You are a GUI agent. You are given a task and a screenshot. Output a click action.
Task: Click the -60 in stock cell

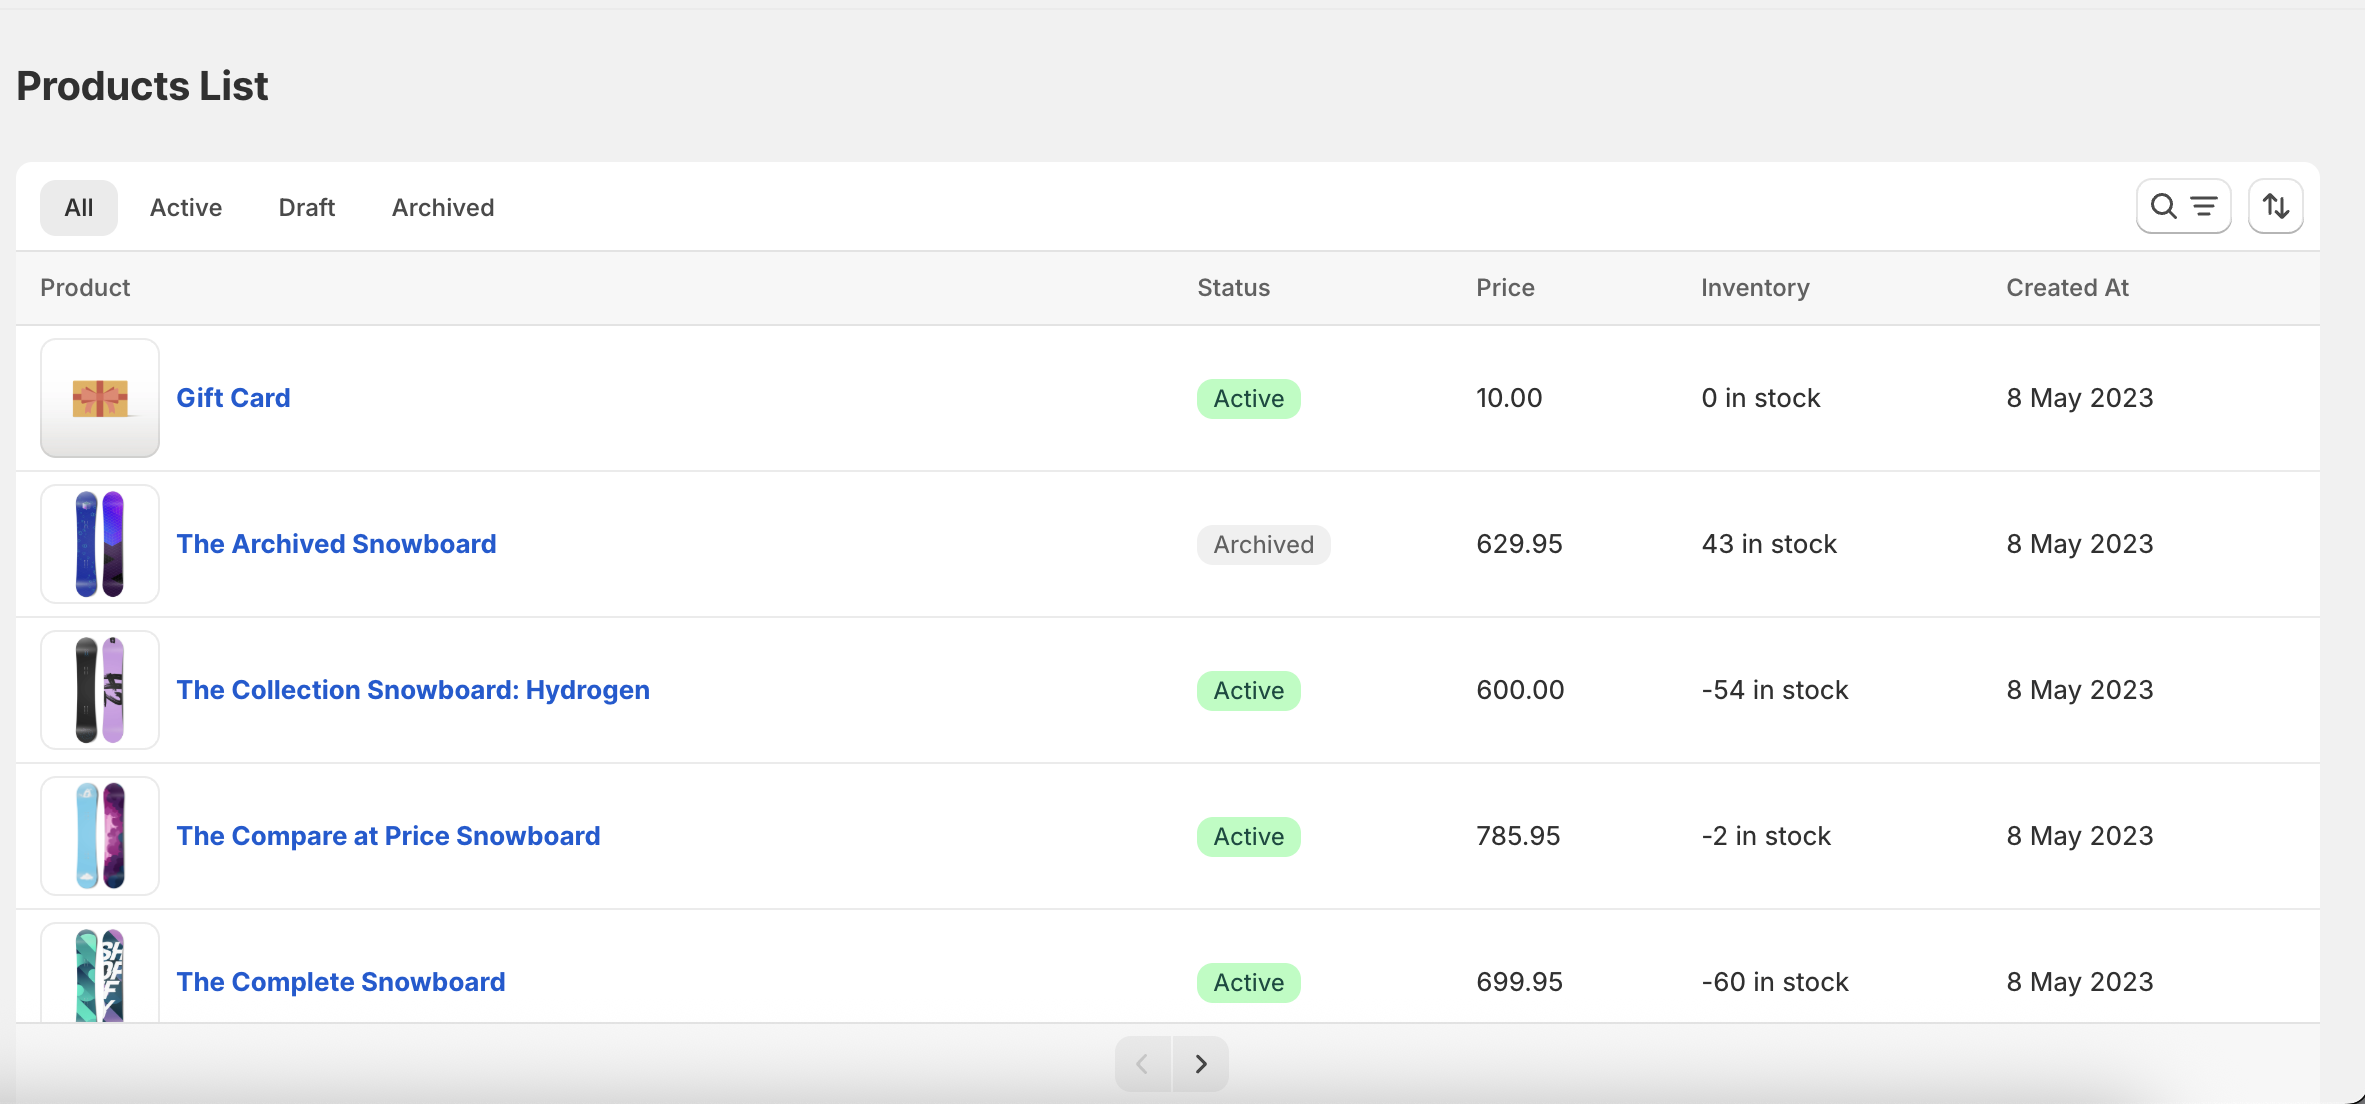point(1775,982)
